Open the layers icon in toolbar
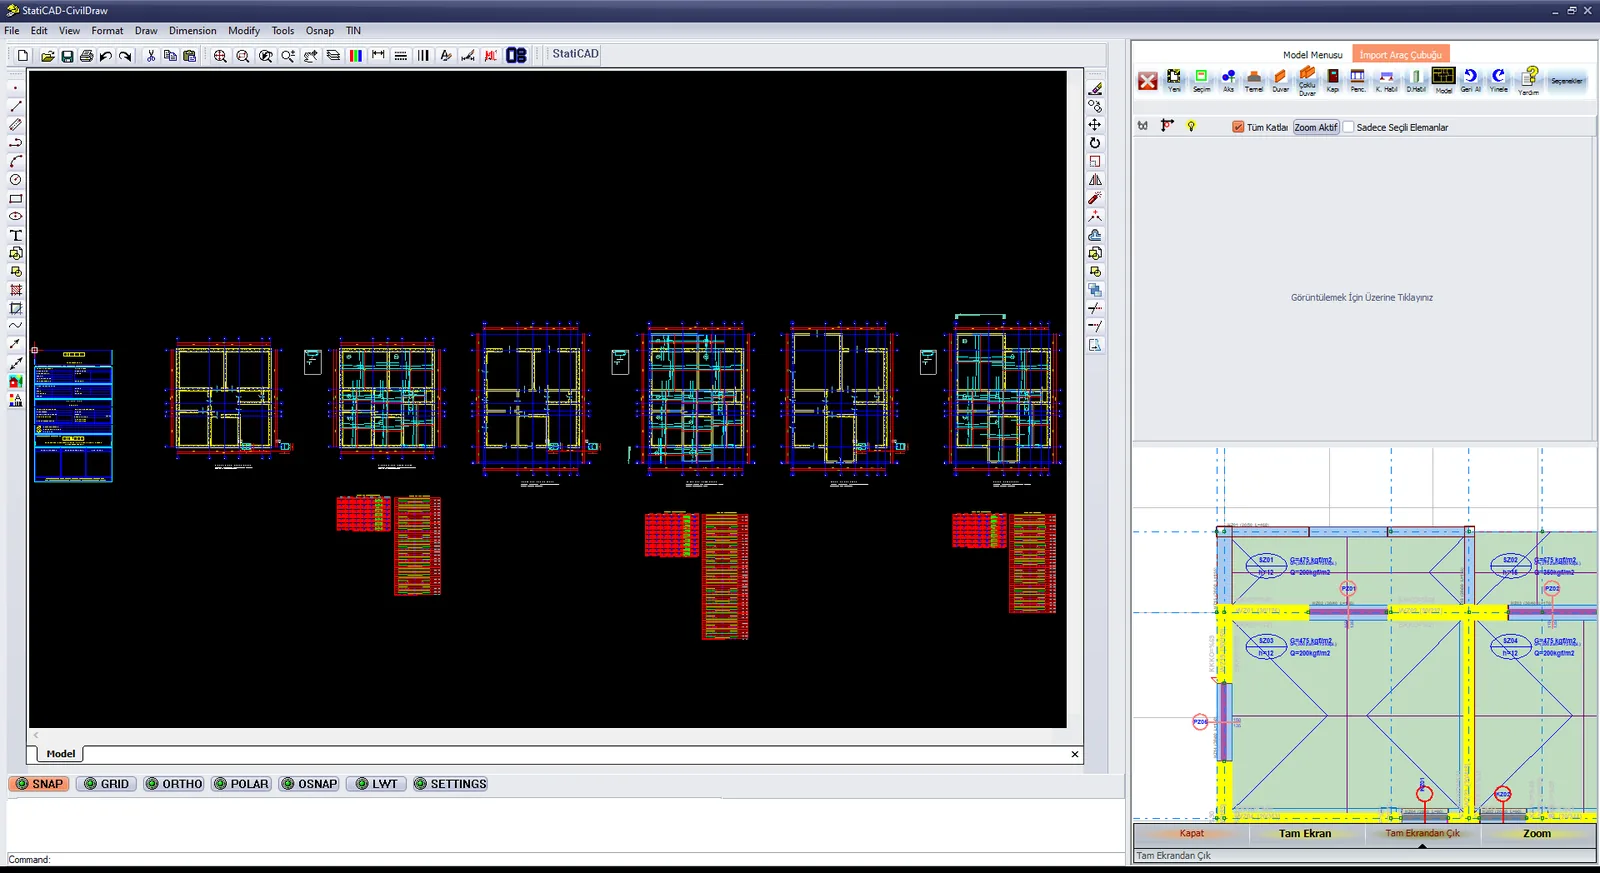 (x=333, y=56)
